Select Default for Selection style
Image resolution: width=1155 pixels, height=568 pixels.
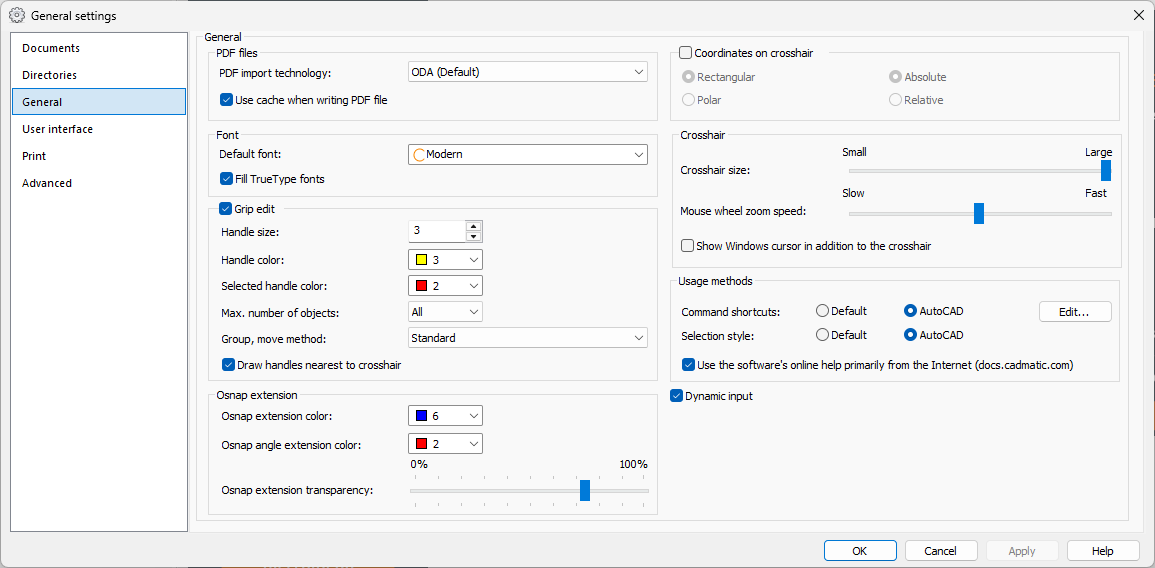tap(823, 335)
